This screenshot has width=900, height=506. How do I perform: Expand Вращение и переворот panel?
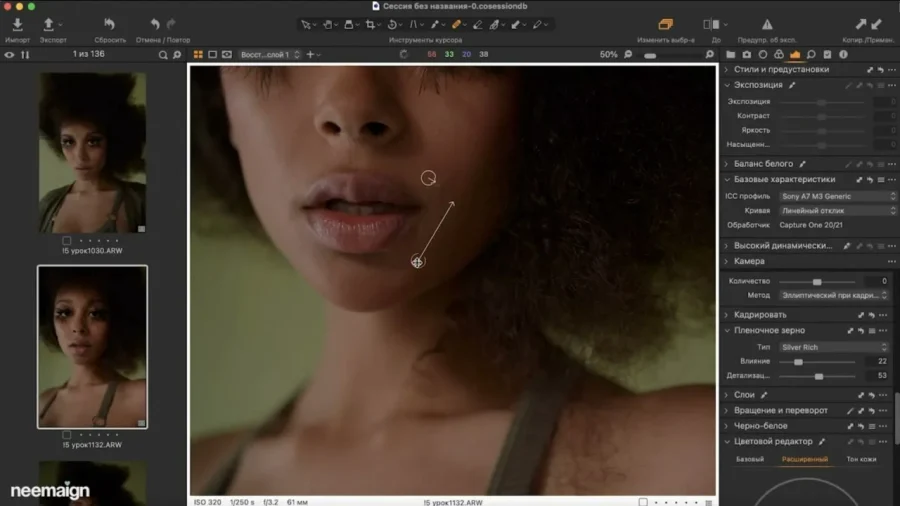coord(727,410)
